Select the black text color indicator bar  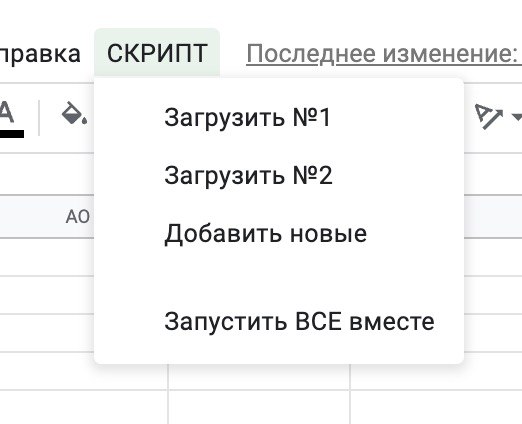12,134
